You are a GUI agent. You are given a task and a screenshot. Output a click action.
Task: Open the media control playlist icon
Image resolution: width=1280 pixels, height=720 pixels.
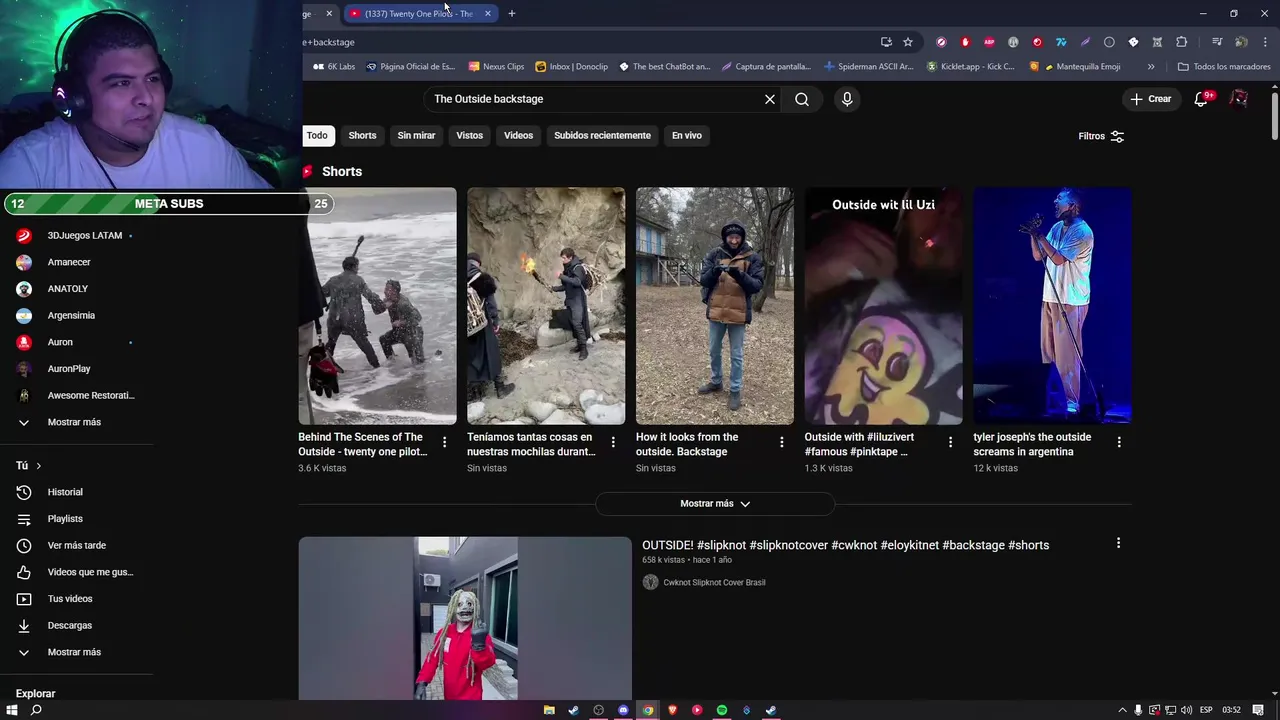[x=1217, y=42]
